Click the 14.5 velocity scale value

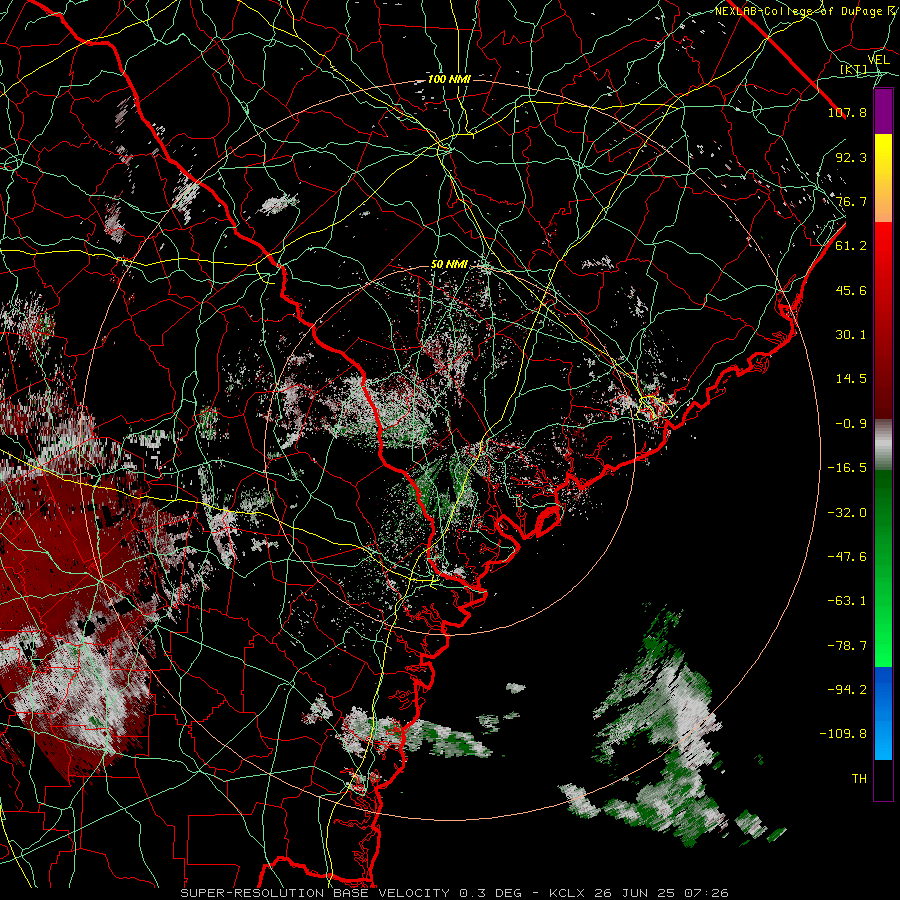pyautogui.click(x=851, y=378)
